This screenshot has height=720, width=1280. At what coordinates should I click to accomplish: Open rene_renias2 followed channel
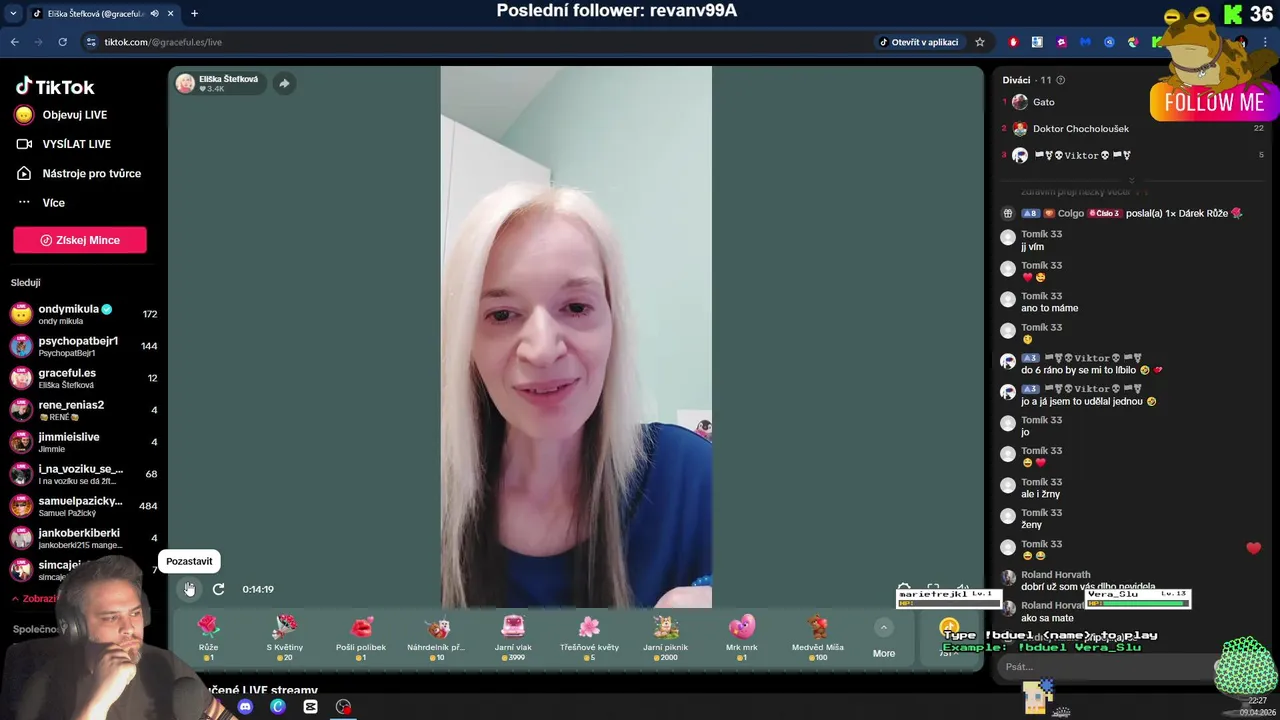(x=84, y=410)
